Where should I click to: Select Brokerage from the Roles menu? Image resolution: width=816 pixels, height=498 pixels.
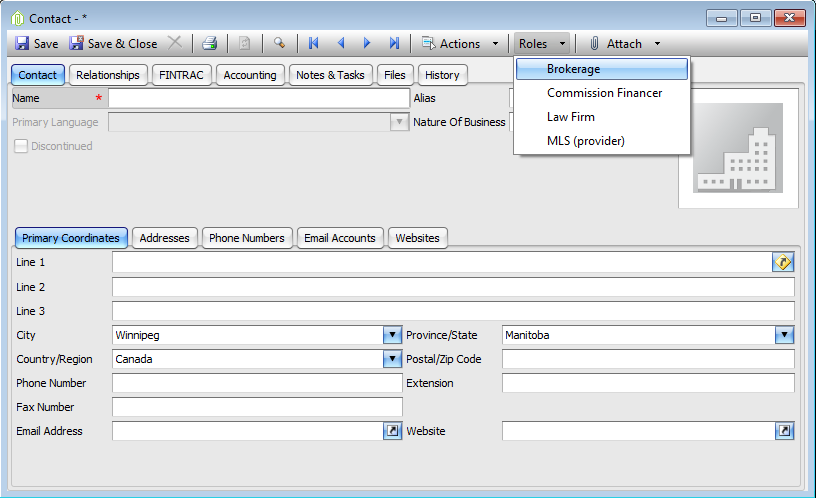pos(602,69)
